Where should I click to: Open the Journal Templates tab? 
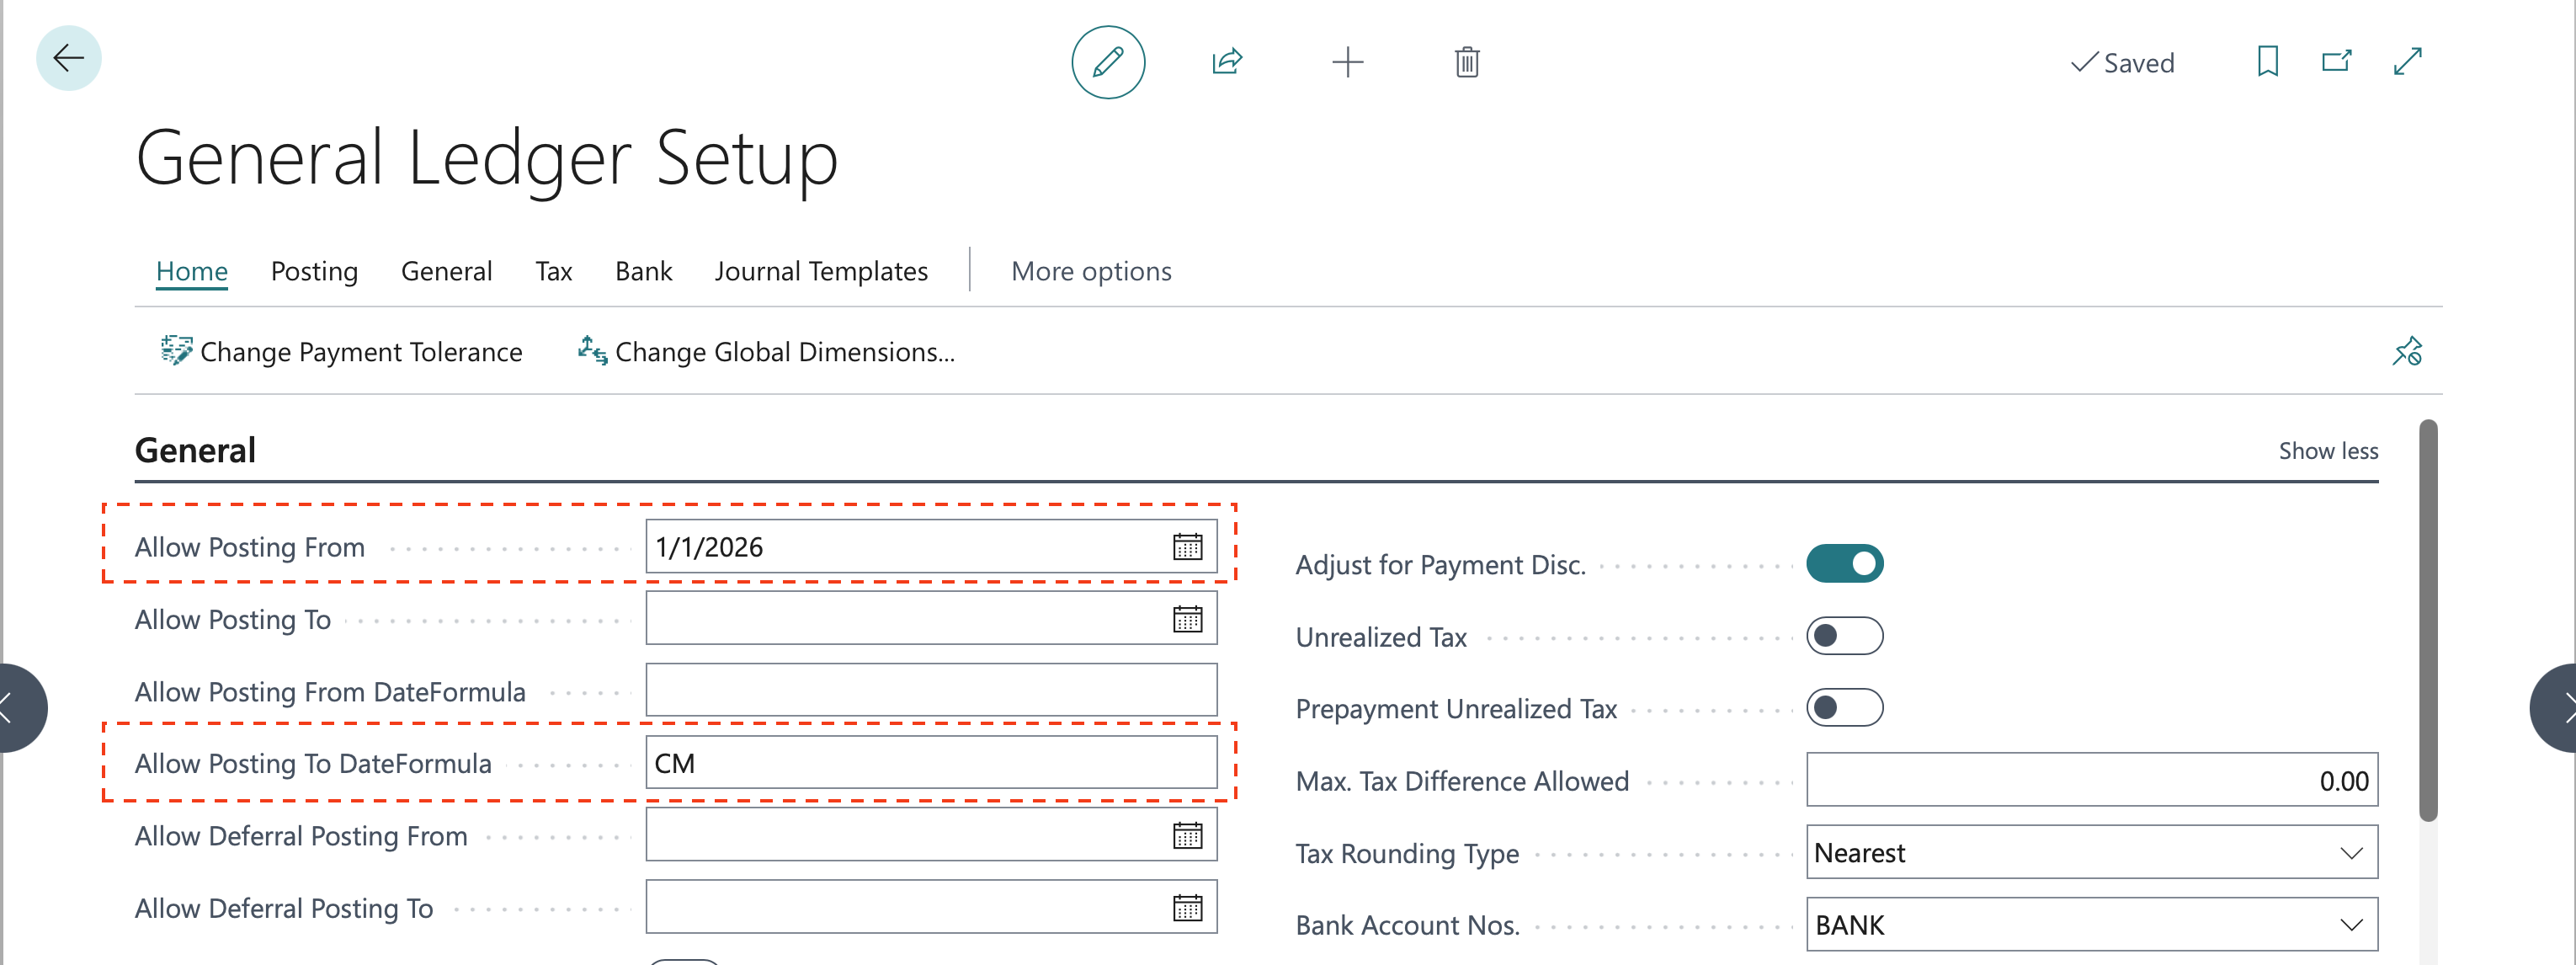tap(821, 271)
